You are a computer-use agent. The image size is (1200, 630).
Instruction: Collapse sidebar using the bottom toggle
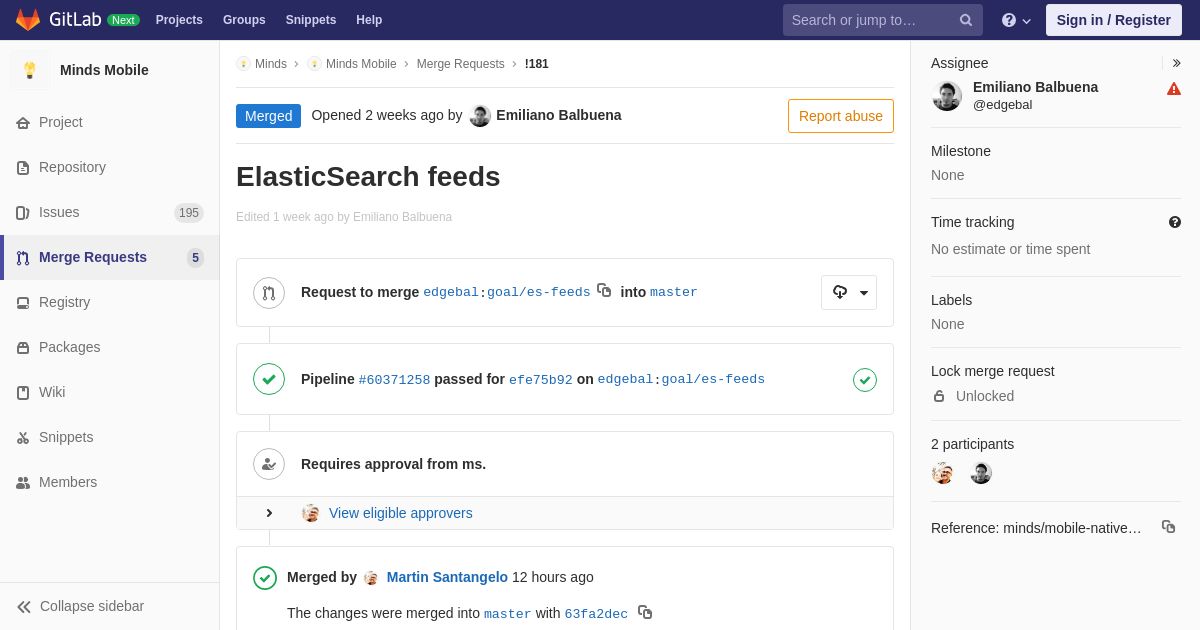tap(80, 606)
